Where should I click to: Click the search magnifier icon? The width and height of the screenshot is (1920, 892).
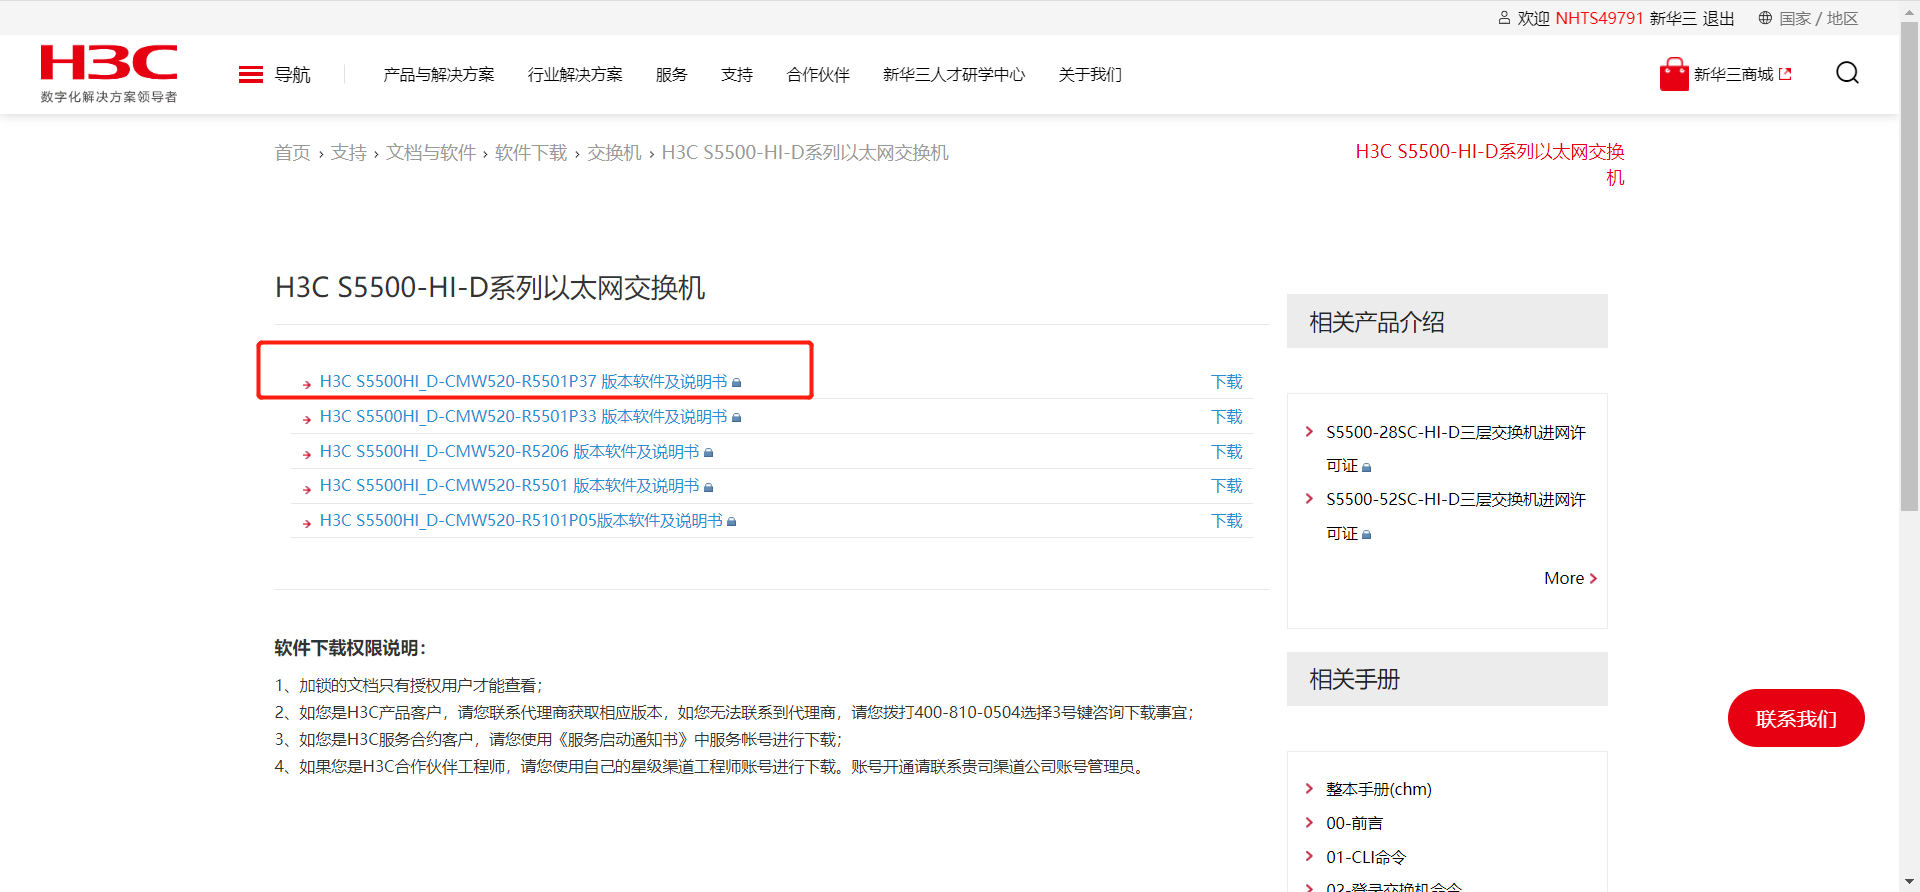coord(1847,73)
